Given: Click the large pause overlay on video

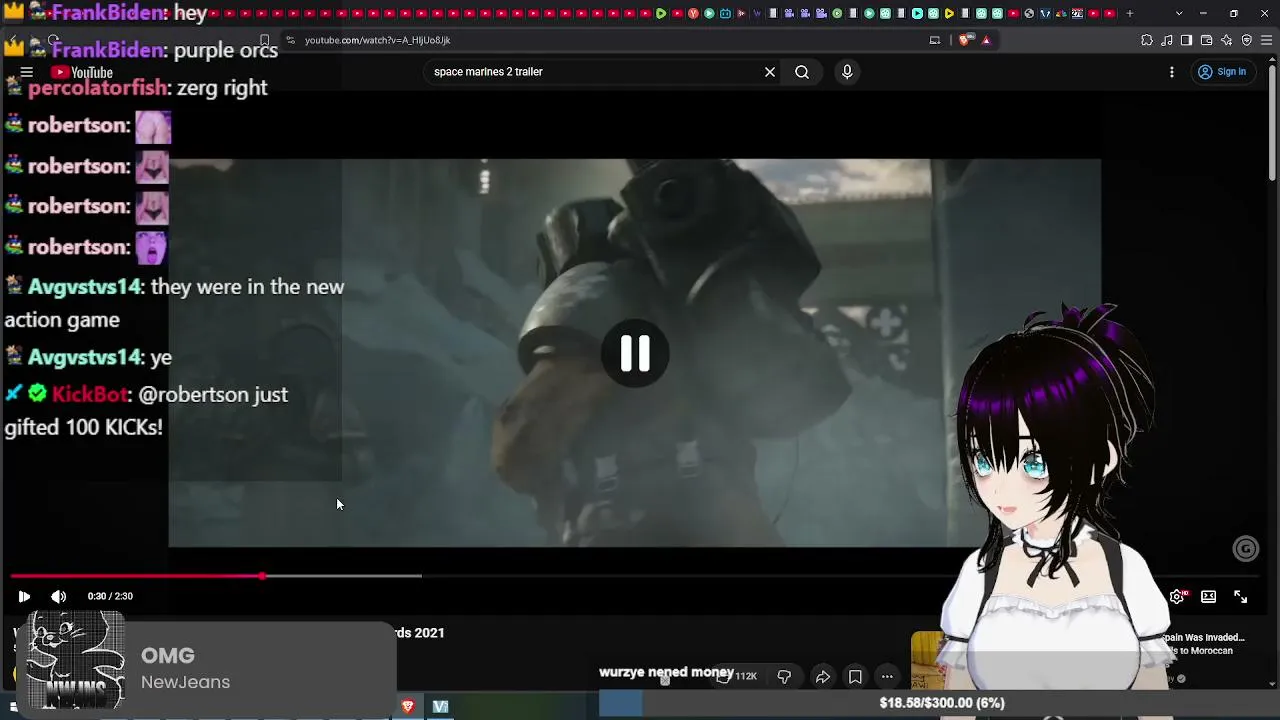Looking at the screenshot, I should [x=635, y=353].
